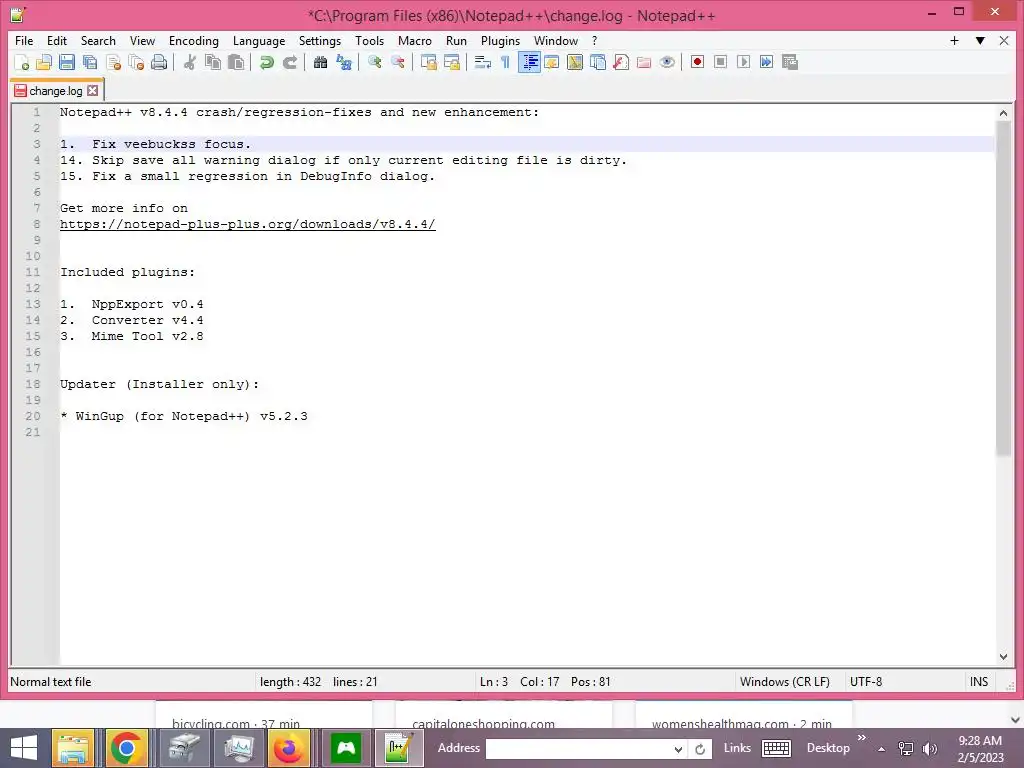Paste clipboard using the Paste icon
This screenshot has height=768, width=1024.
pos(236,62)
